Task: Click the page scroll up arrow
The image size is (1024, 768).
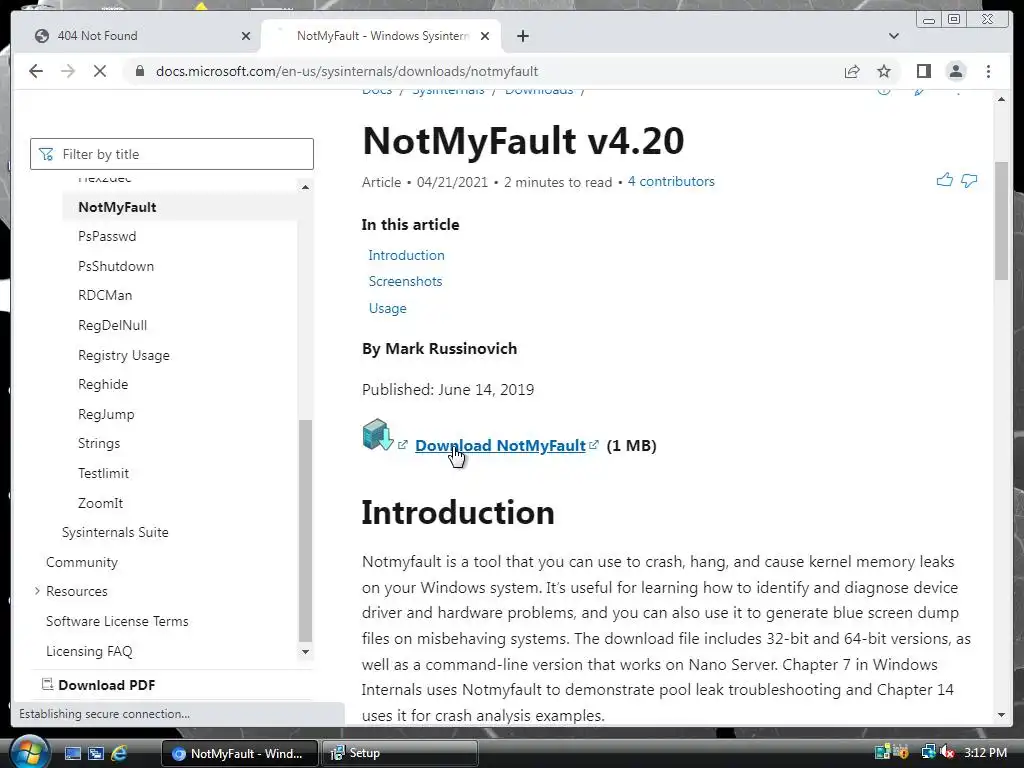Action: (1001, 99)
